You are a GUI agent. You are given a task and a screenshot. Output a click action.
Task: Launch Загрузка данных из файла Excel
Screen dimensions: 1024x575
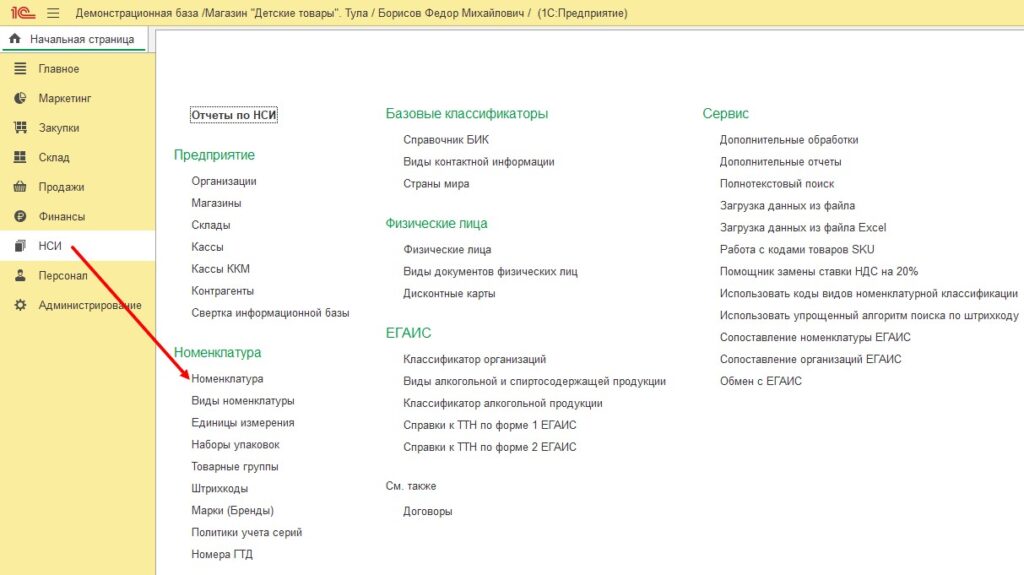click(802, 228)
